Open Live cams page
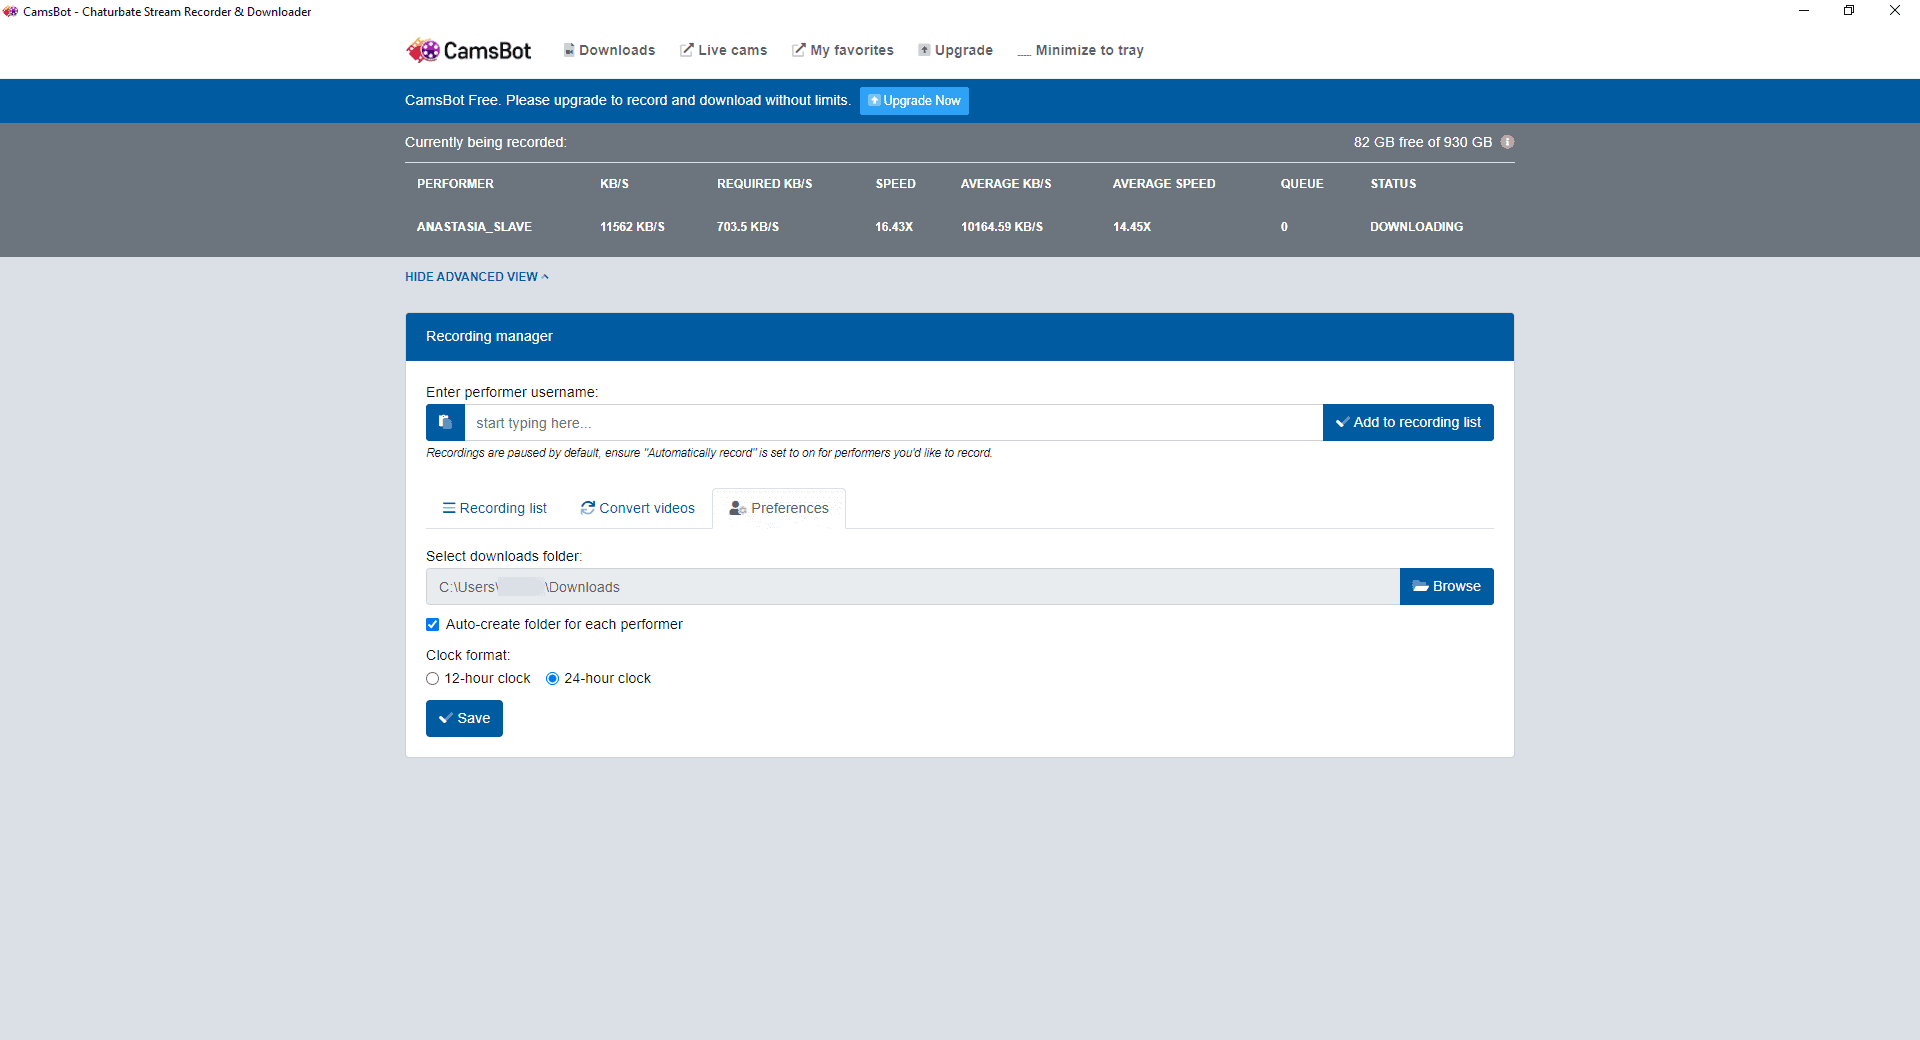 click(x=723, y=50)
